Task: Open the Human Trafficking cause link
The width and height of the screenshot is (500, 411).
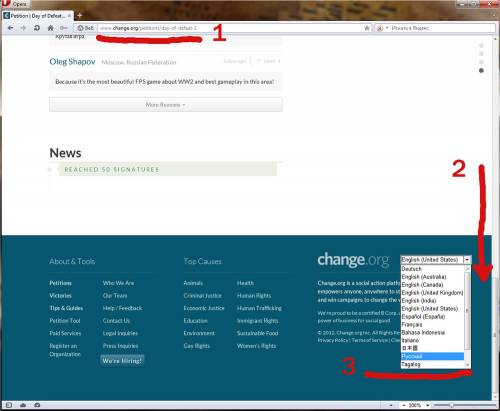Action: (259, 308)
